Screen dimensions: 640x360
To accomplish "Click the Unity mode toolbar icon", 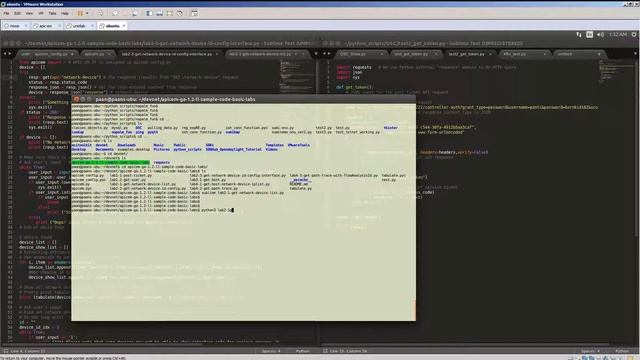I will [x=180, y=13].
